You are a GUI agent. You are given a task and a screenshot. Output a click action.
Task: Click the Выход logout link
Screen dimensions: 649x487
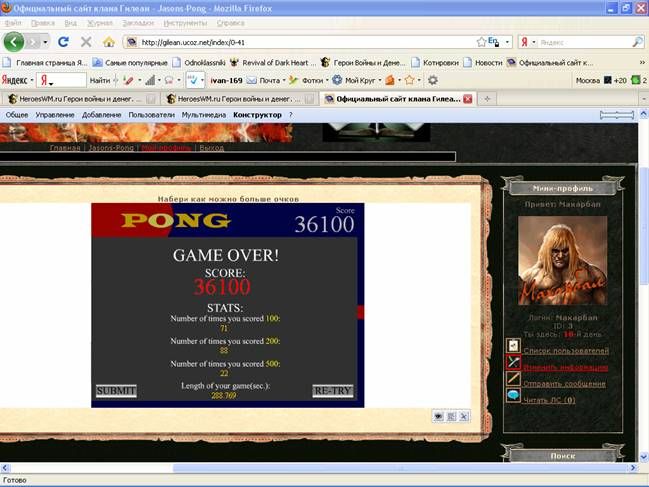pos(212,148)
